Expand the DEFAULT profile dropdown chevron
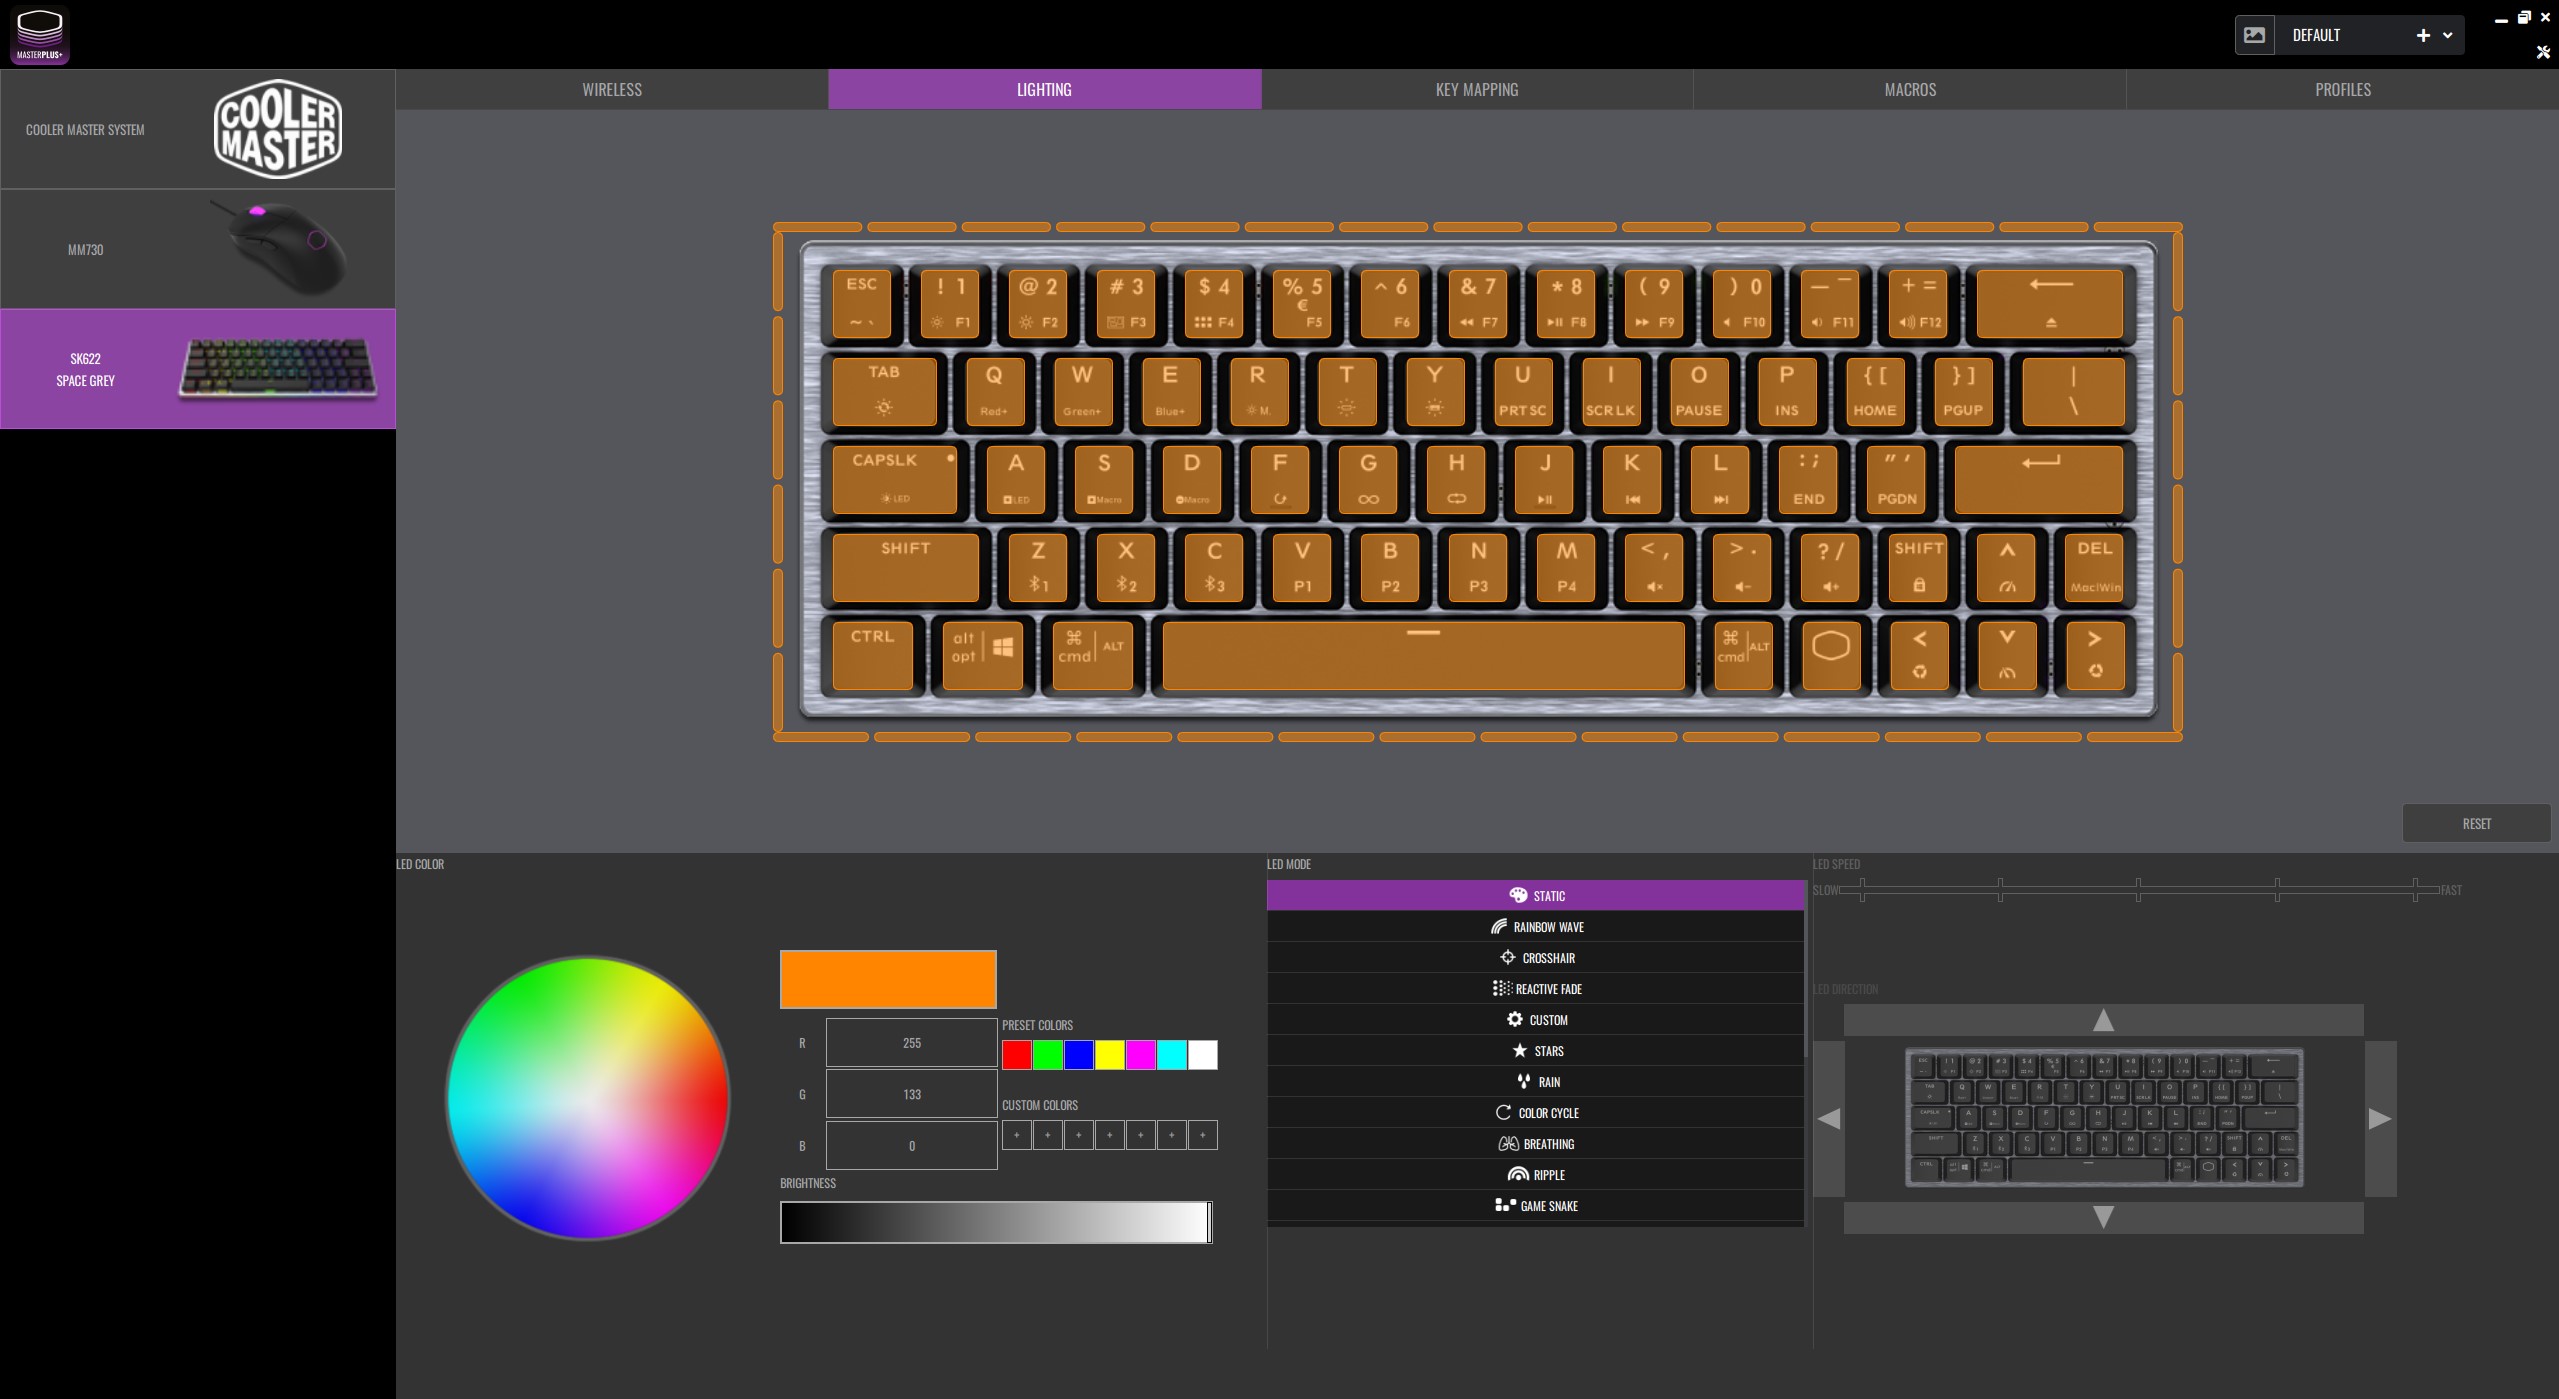Image resolution: width=2559 pixels, height=1399 pixels. click(2447, 35)
